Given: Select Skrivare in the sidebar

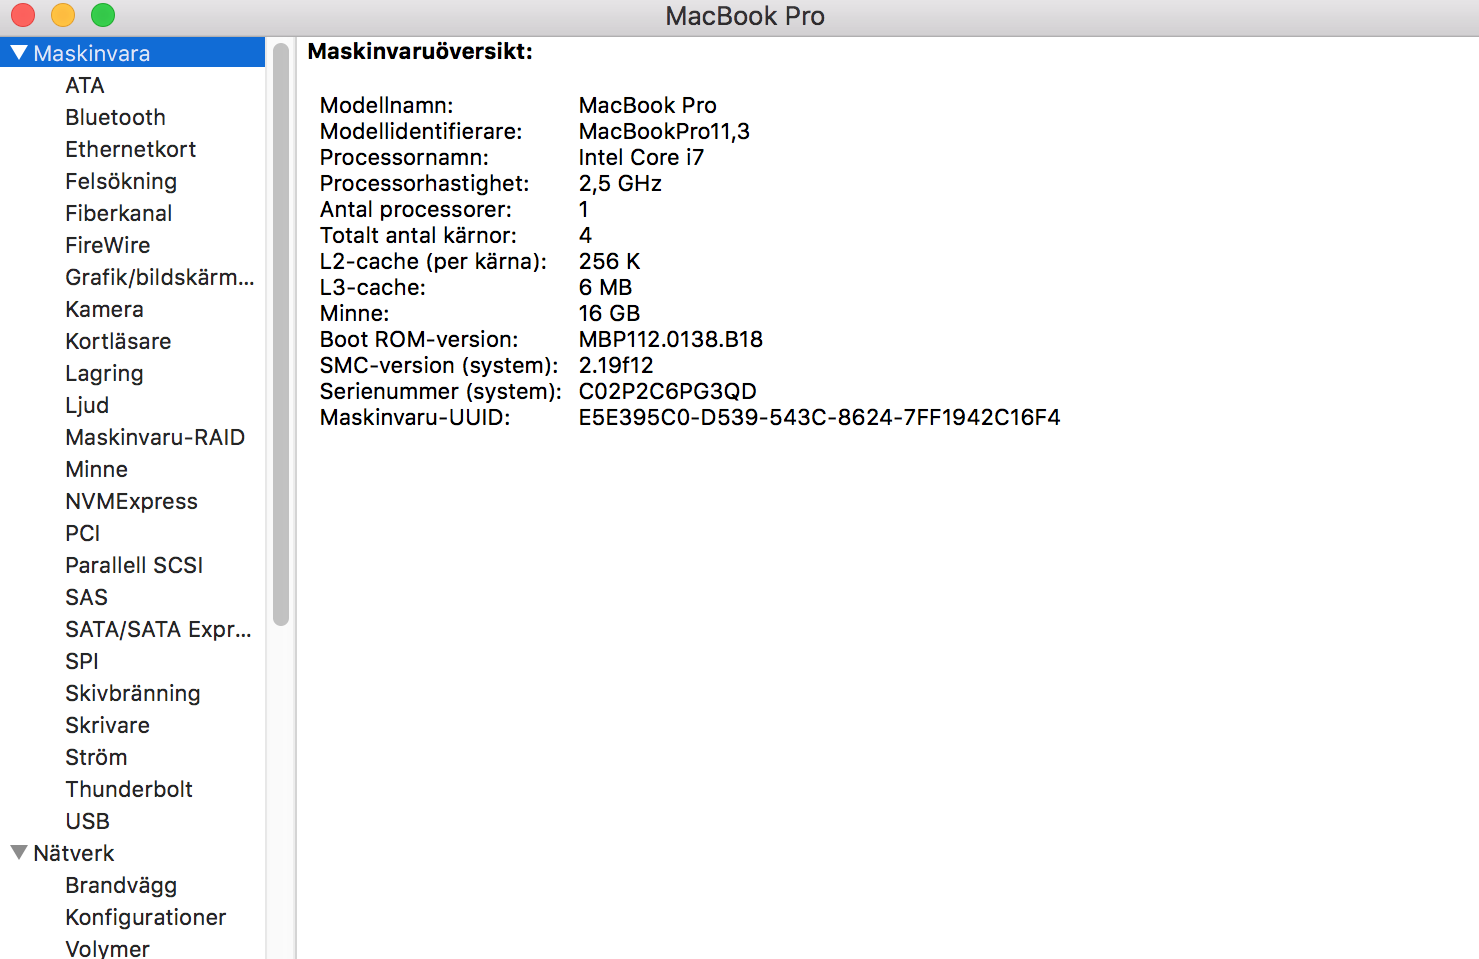Looking at the screenshot, I should tap(108, 725).
